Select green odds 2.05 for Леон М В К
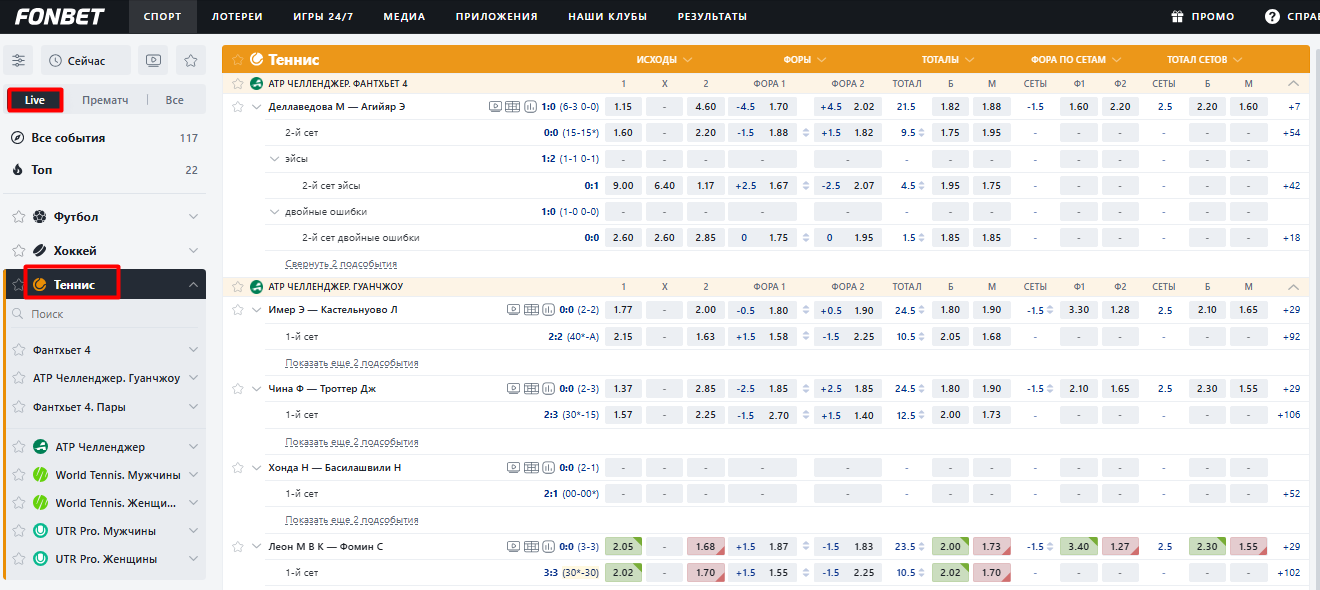Viewport: 1320px width, 590px height. [623, 547]
